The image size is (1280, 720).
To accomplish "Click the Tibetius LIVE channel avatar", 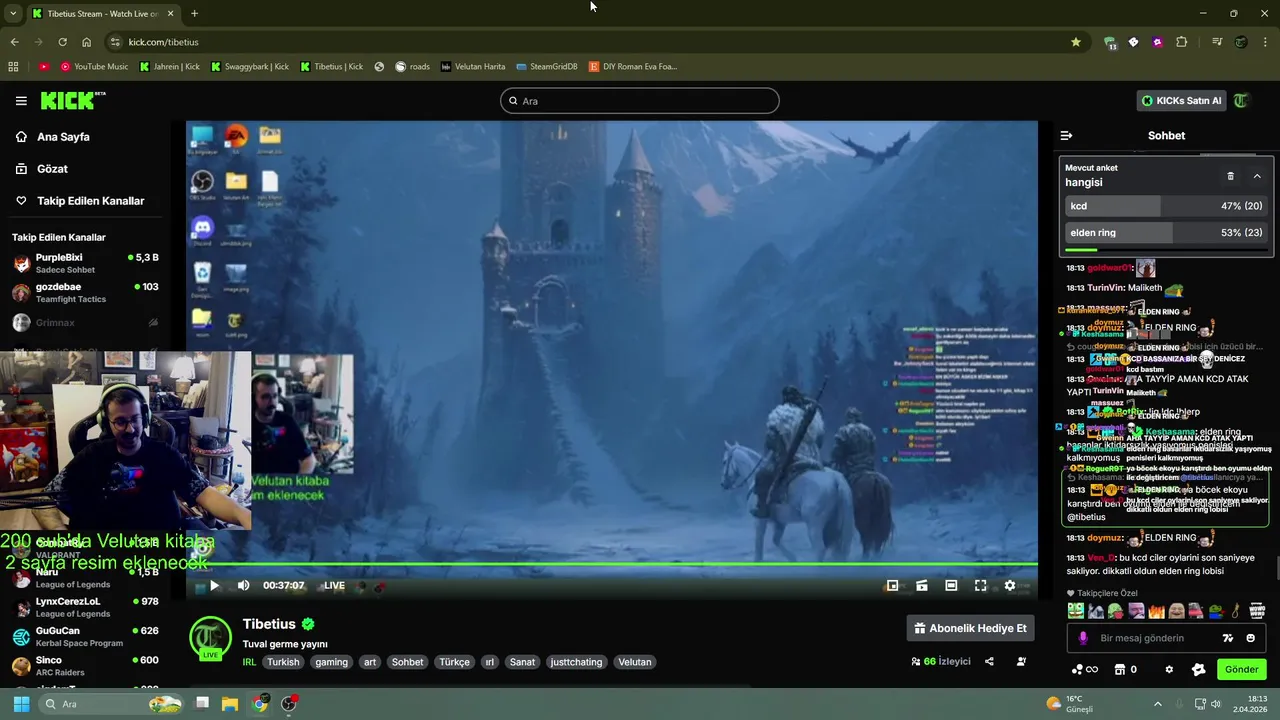I will coord(210,639).
